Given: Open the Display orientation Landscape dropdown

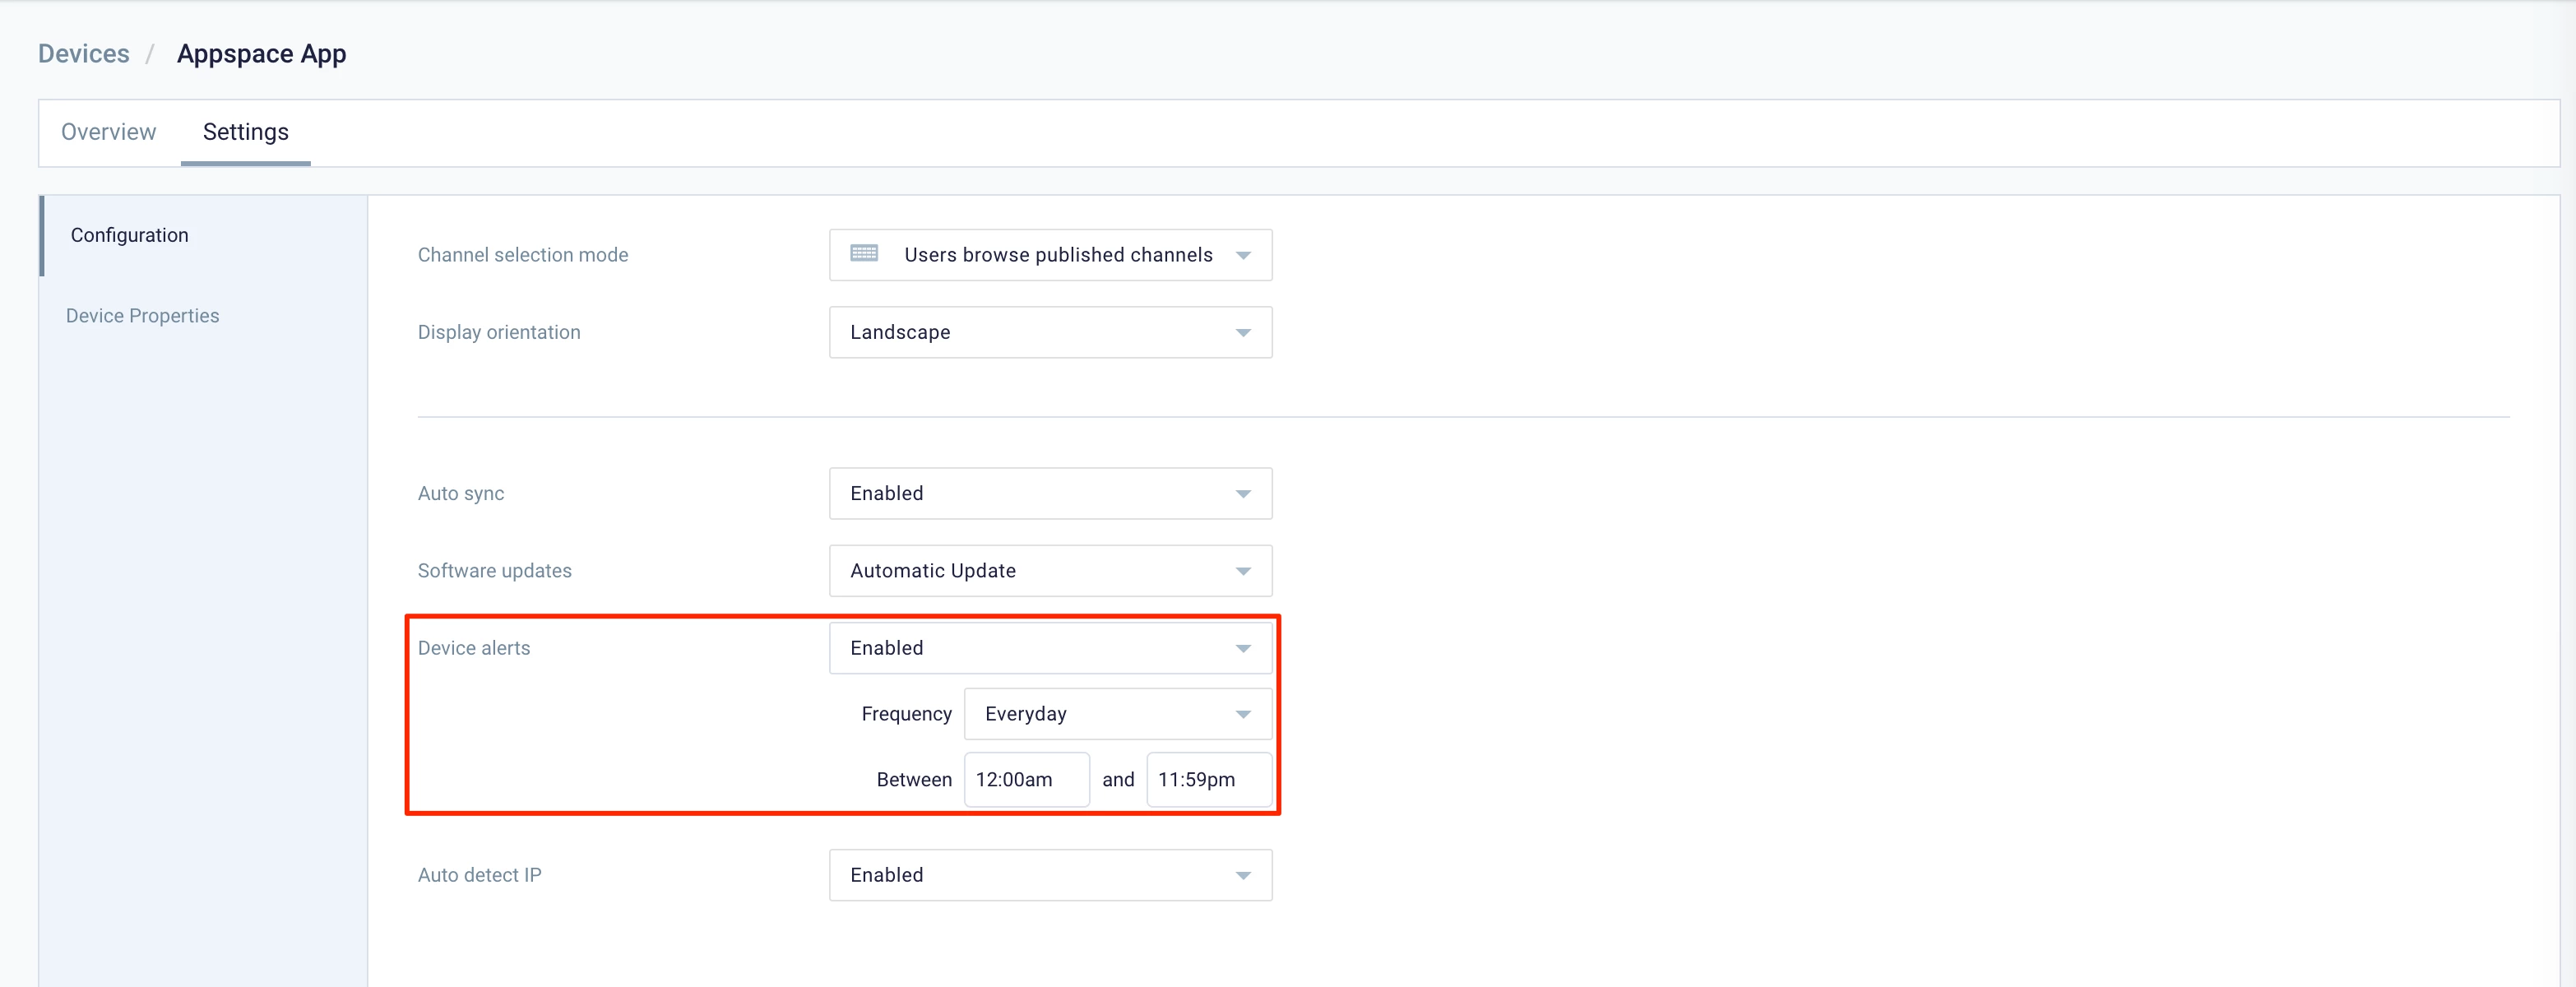Looking at the screenshot, I should 1049,332.
